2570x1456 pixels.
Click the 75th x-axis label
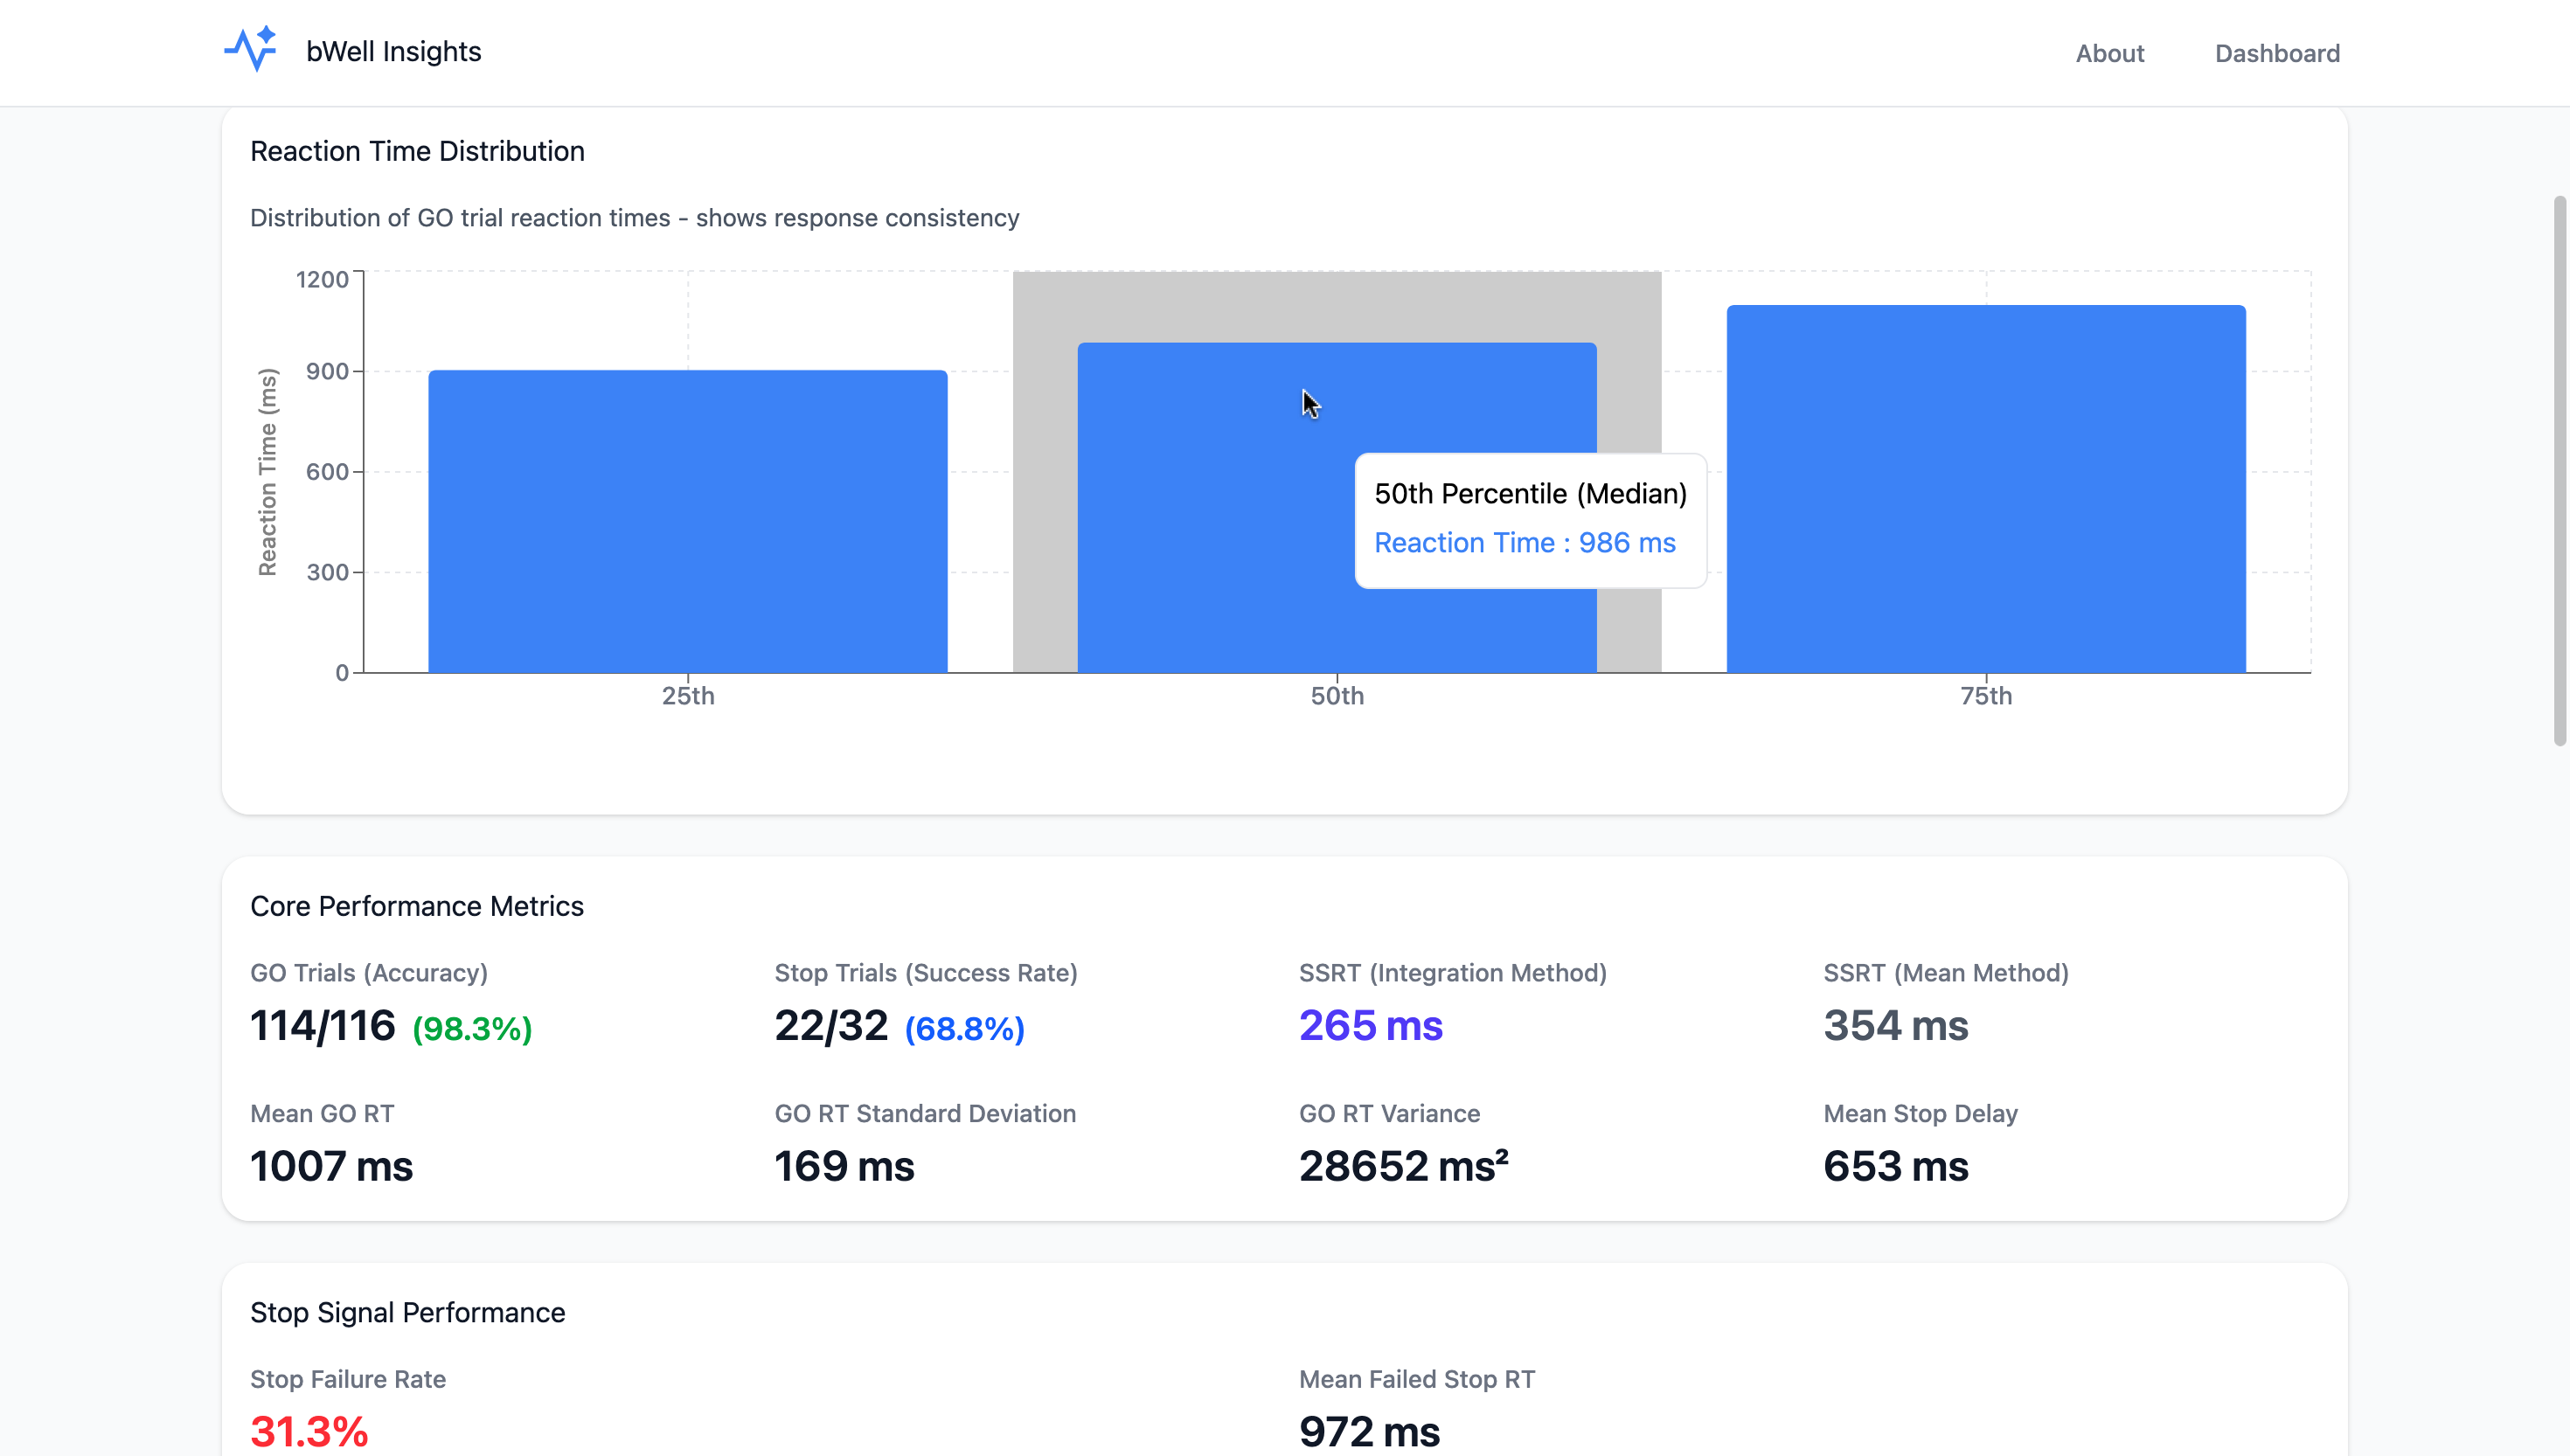coord(1985,696)
